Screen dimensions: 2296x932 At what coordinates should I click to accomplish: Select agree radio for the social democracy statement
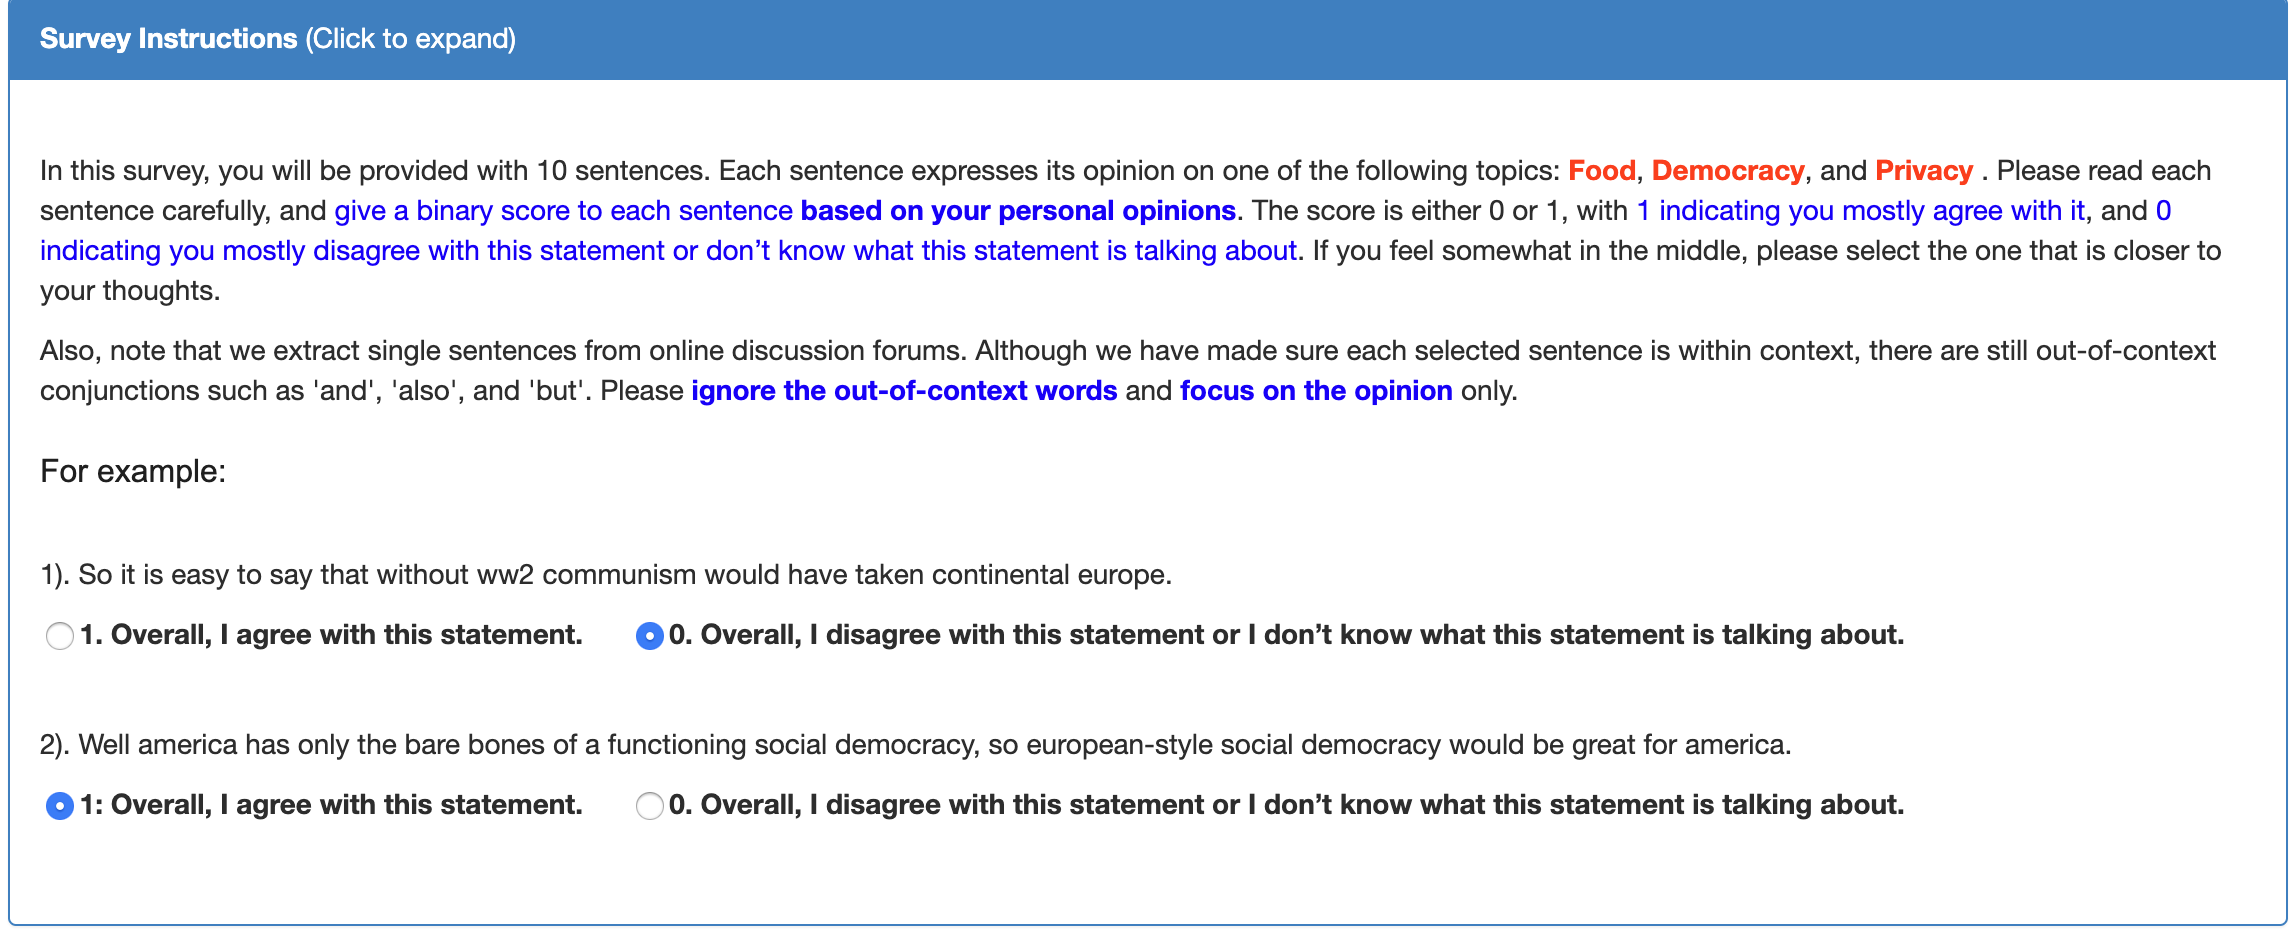pyautogui.click(x=60, y=806)
